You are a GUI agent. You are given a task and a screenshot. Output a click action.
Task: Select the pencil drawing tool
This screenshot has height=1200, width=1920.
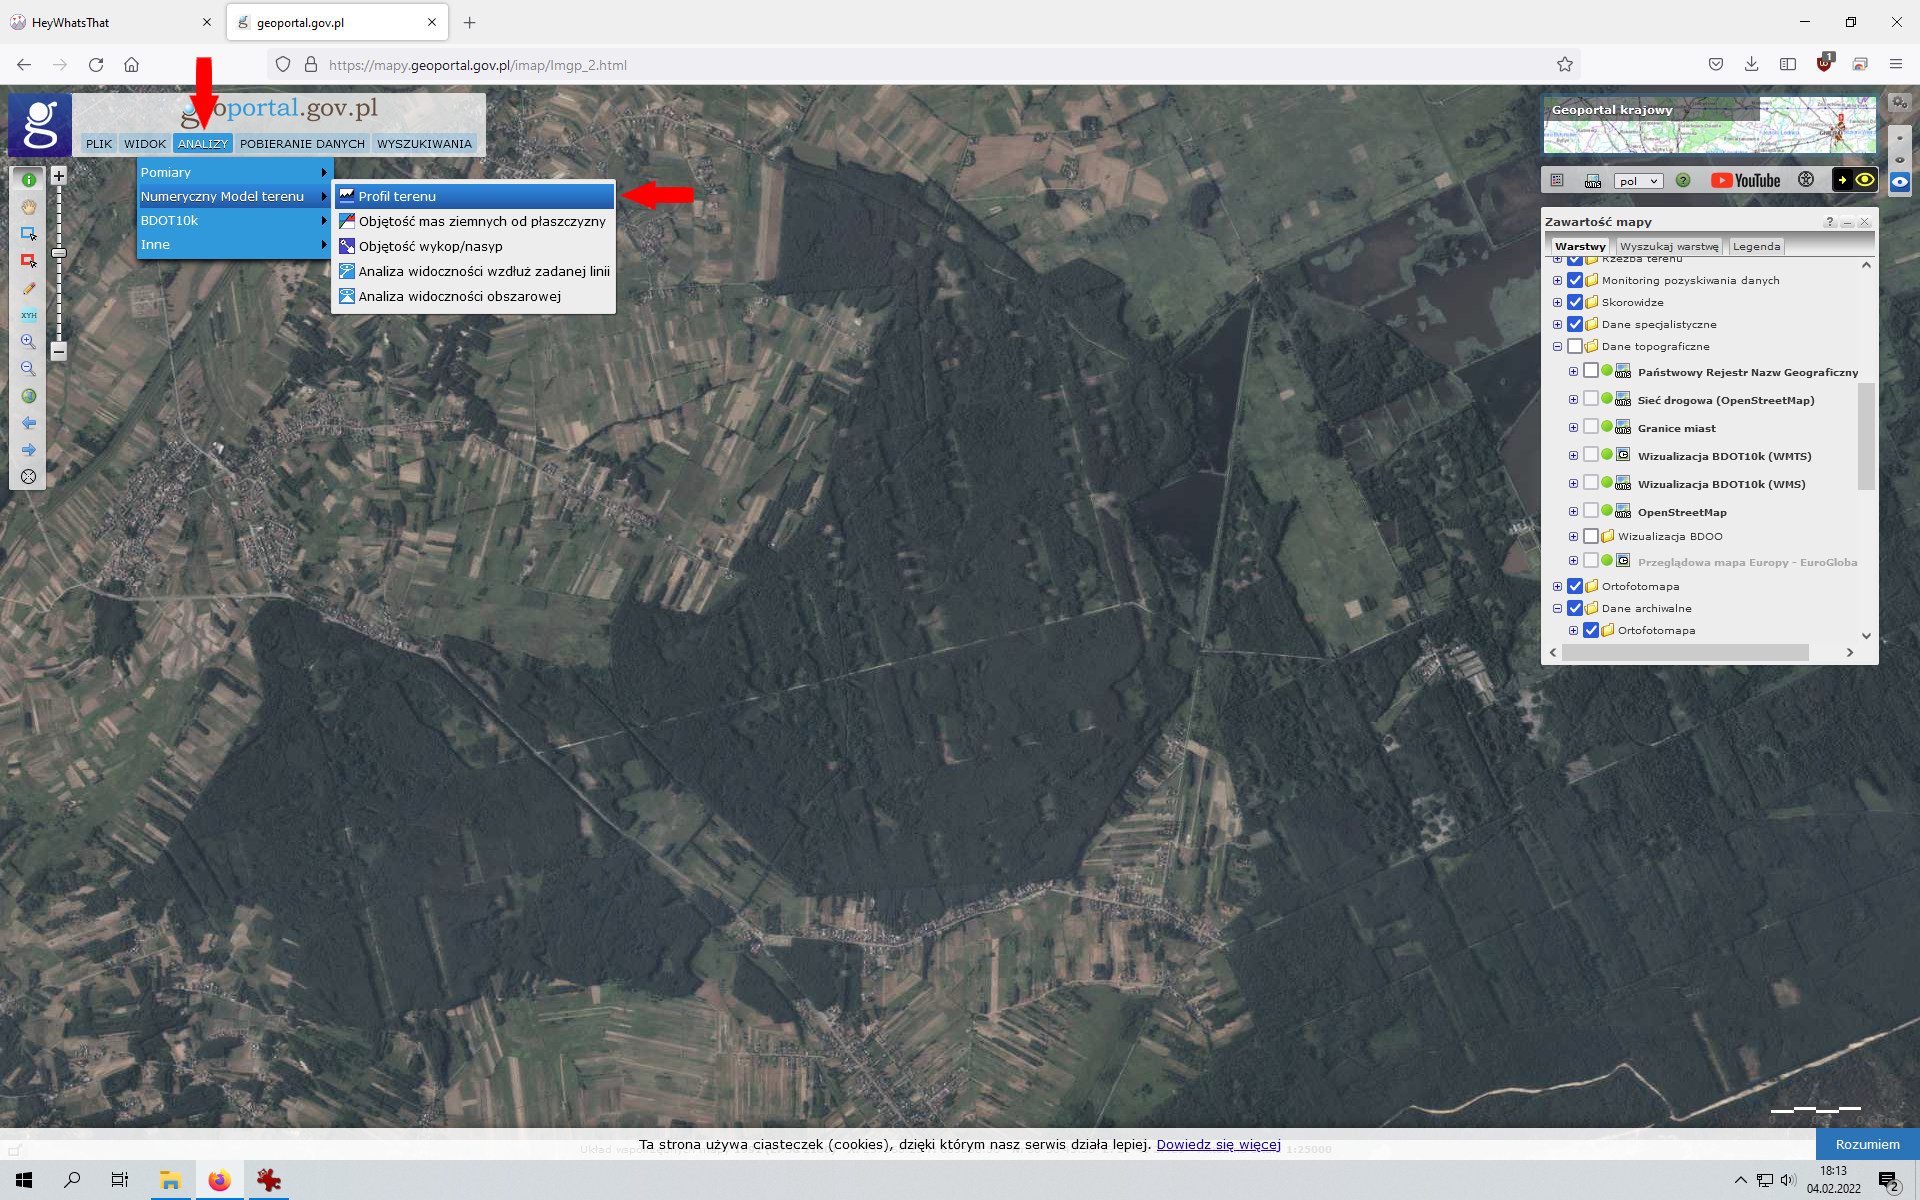pyautogui.click(x=28, y=288)
